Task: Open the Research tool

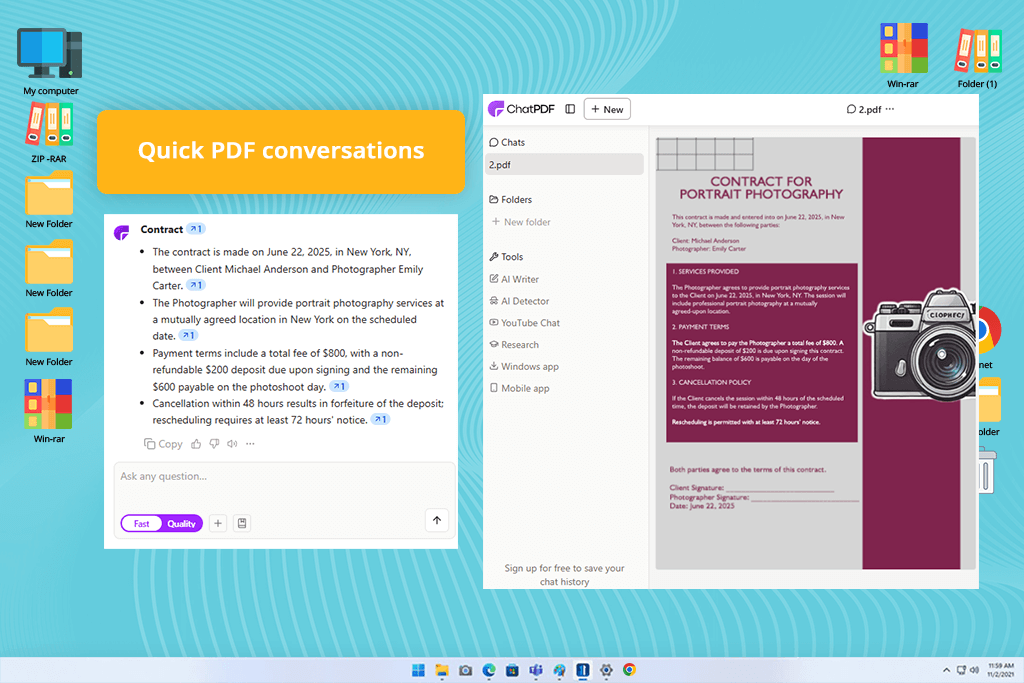Action: 514,345
